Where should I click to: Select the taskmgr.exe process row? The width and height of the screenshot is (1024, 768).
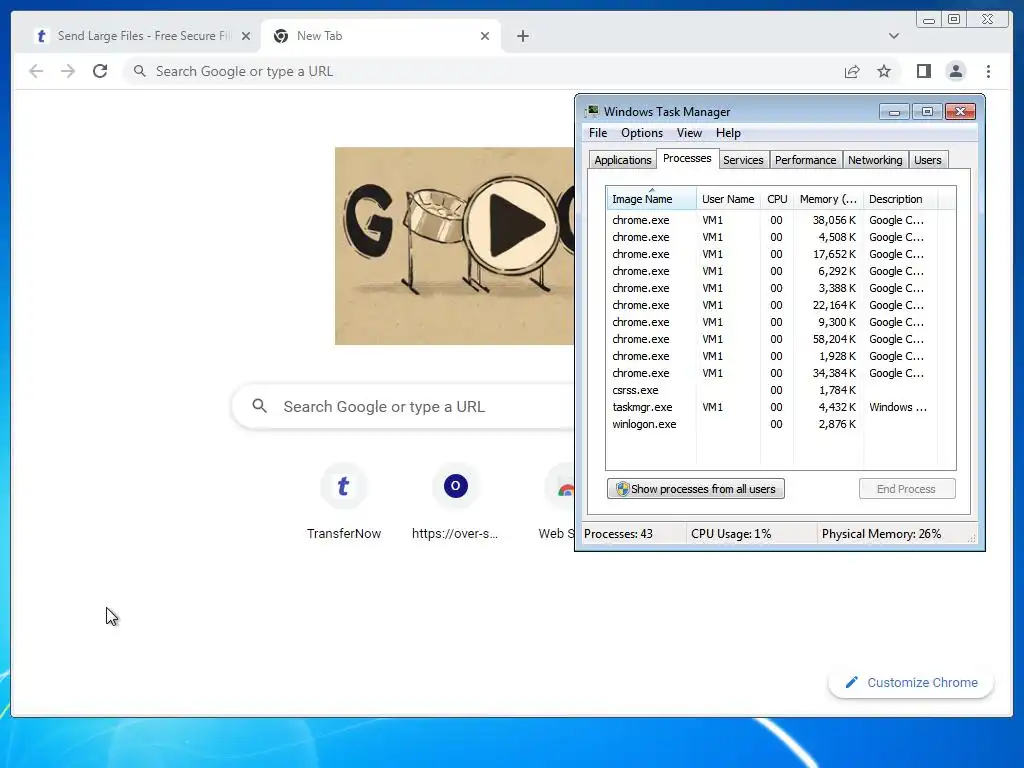[x=771, y=407]
